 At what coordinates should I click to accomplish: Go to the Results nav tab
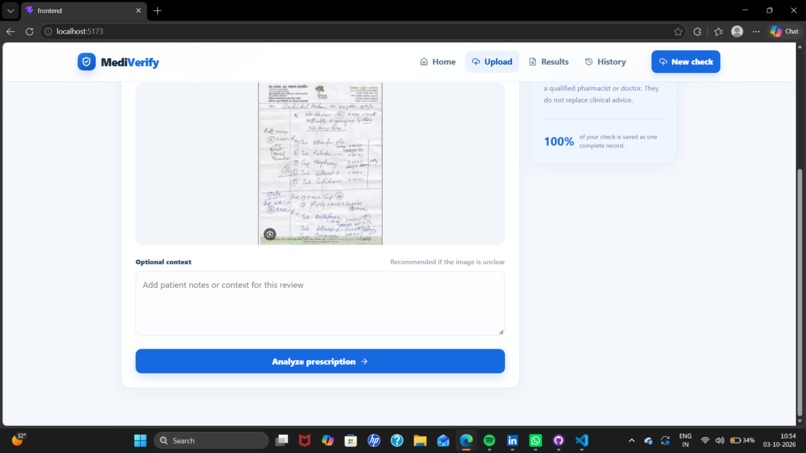pyautogui.click(x=548, y=62)
